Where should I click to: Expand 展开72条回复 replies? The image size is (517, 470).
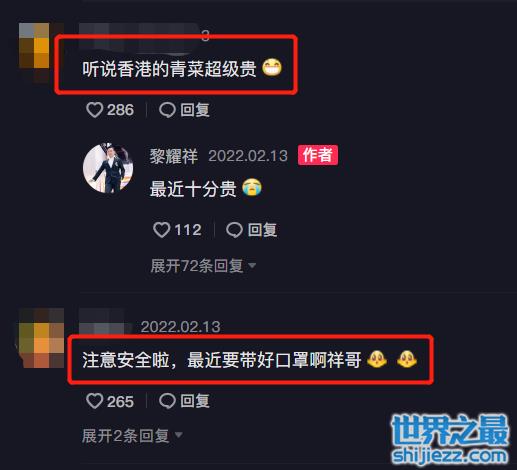tap(197, 266)
